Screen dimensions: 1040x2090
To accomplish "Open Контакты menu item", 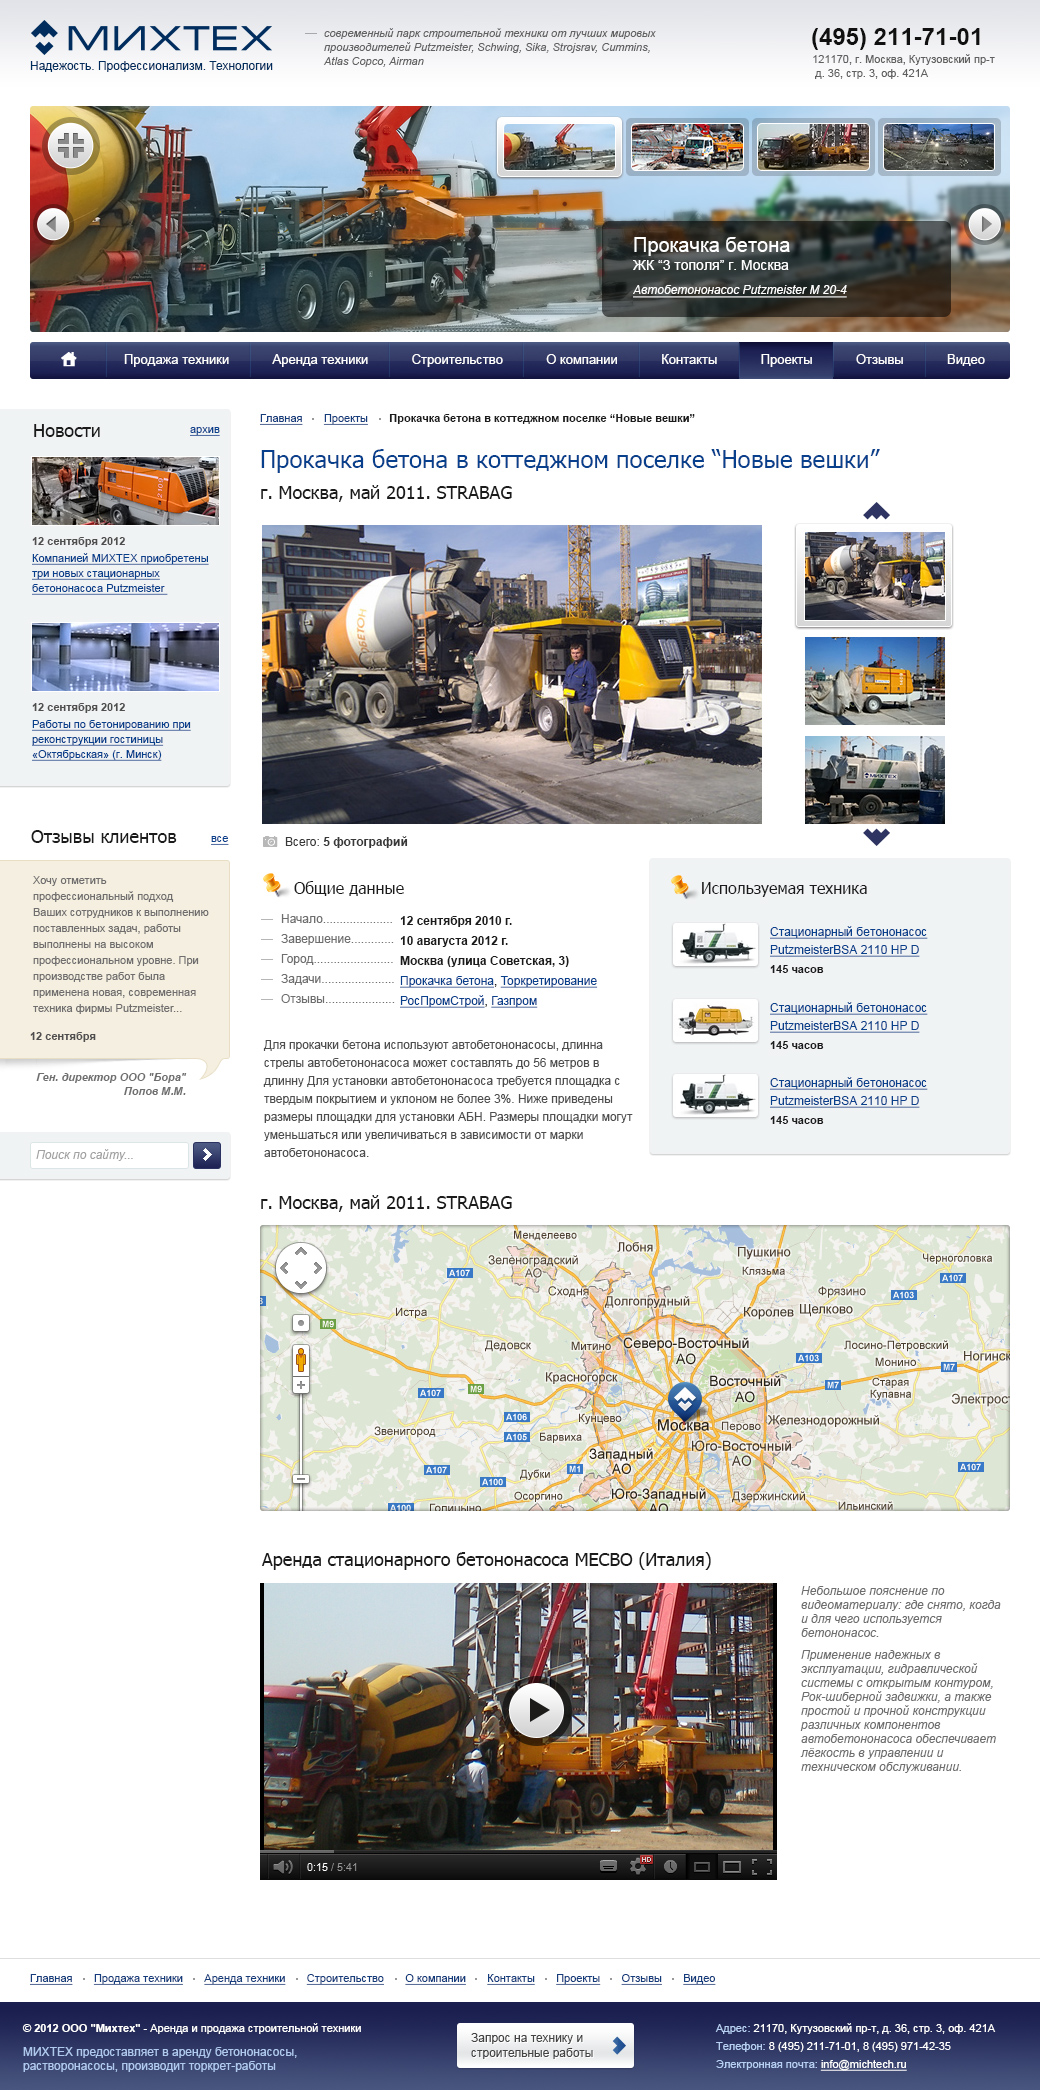I will click(689, 360).
